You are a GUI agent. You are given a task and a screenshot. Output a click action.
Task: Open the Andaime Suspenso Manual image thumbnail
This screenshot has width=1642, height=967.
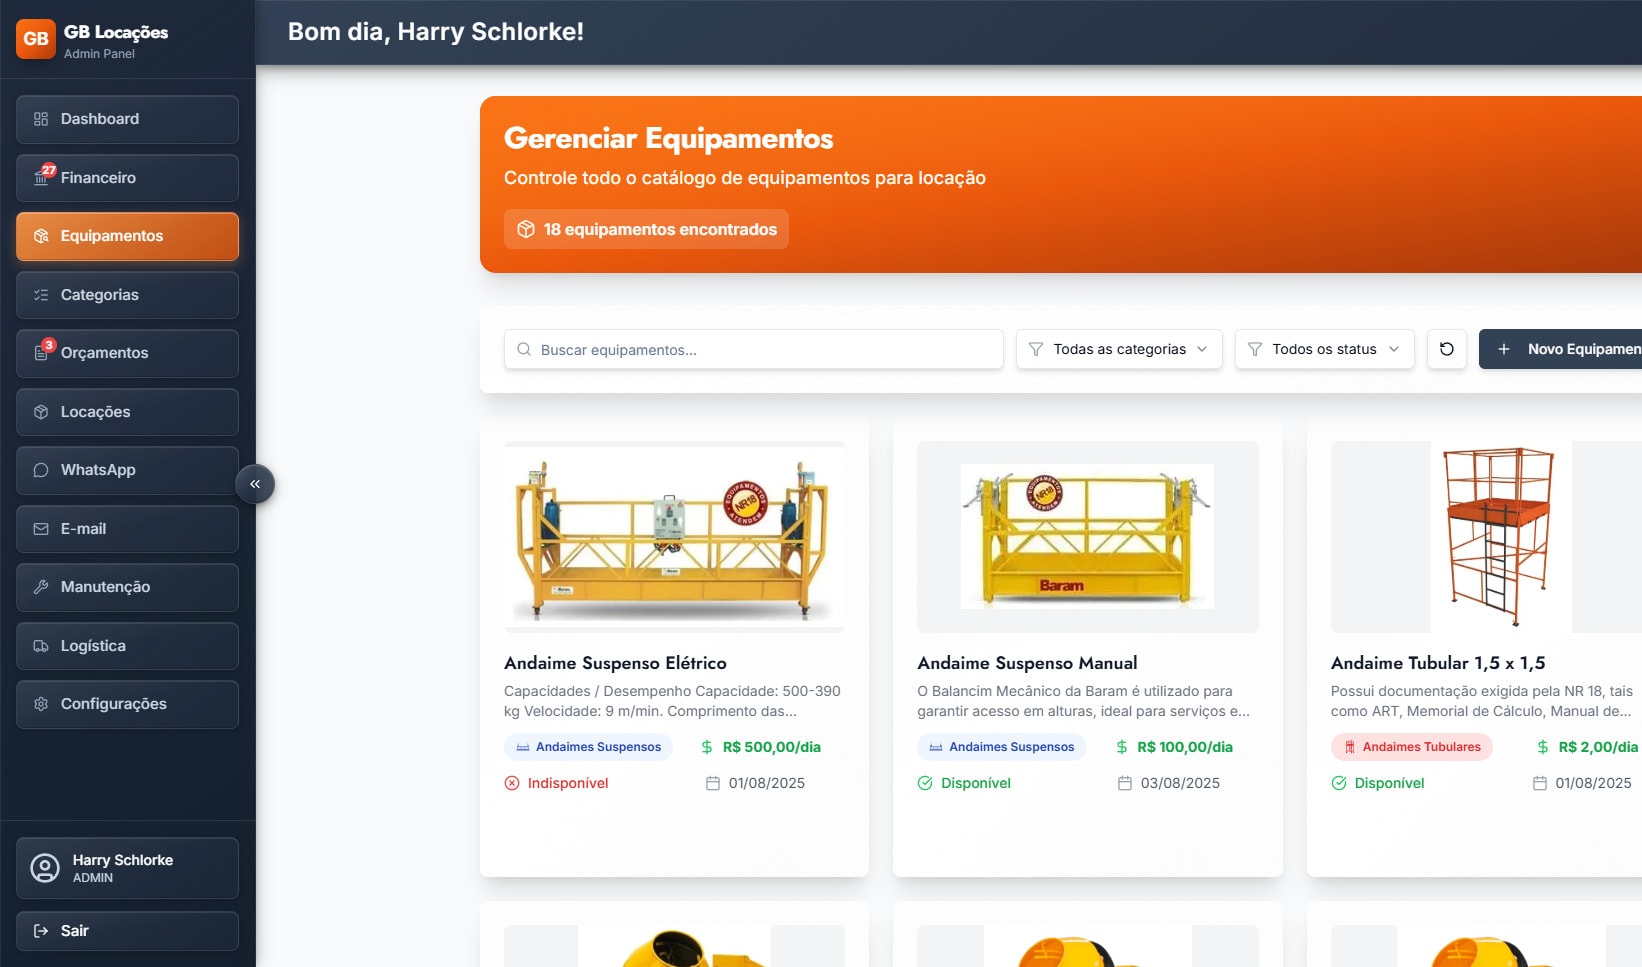point(1088,537)
